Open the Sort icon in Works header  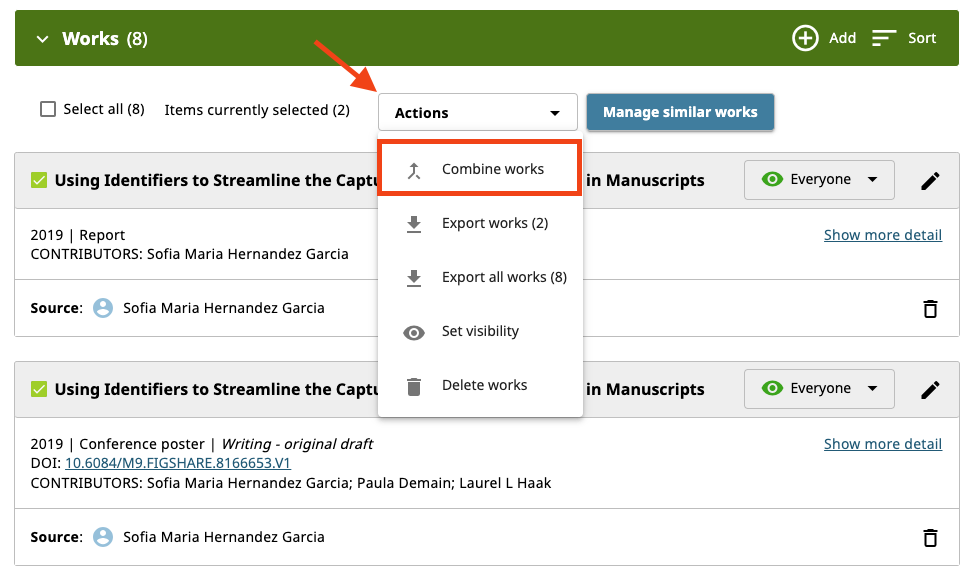(884, 38)
